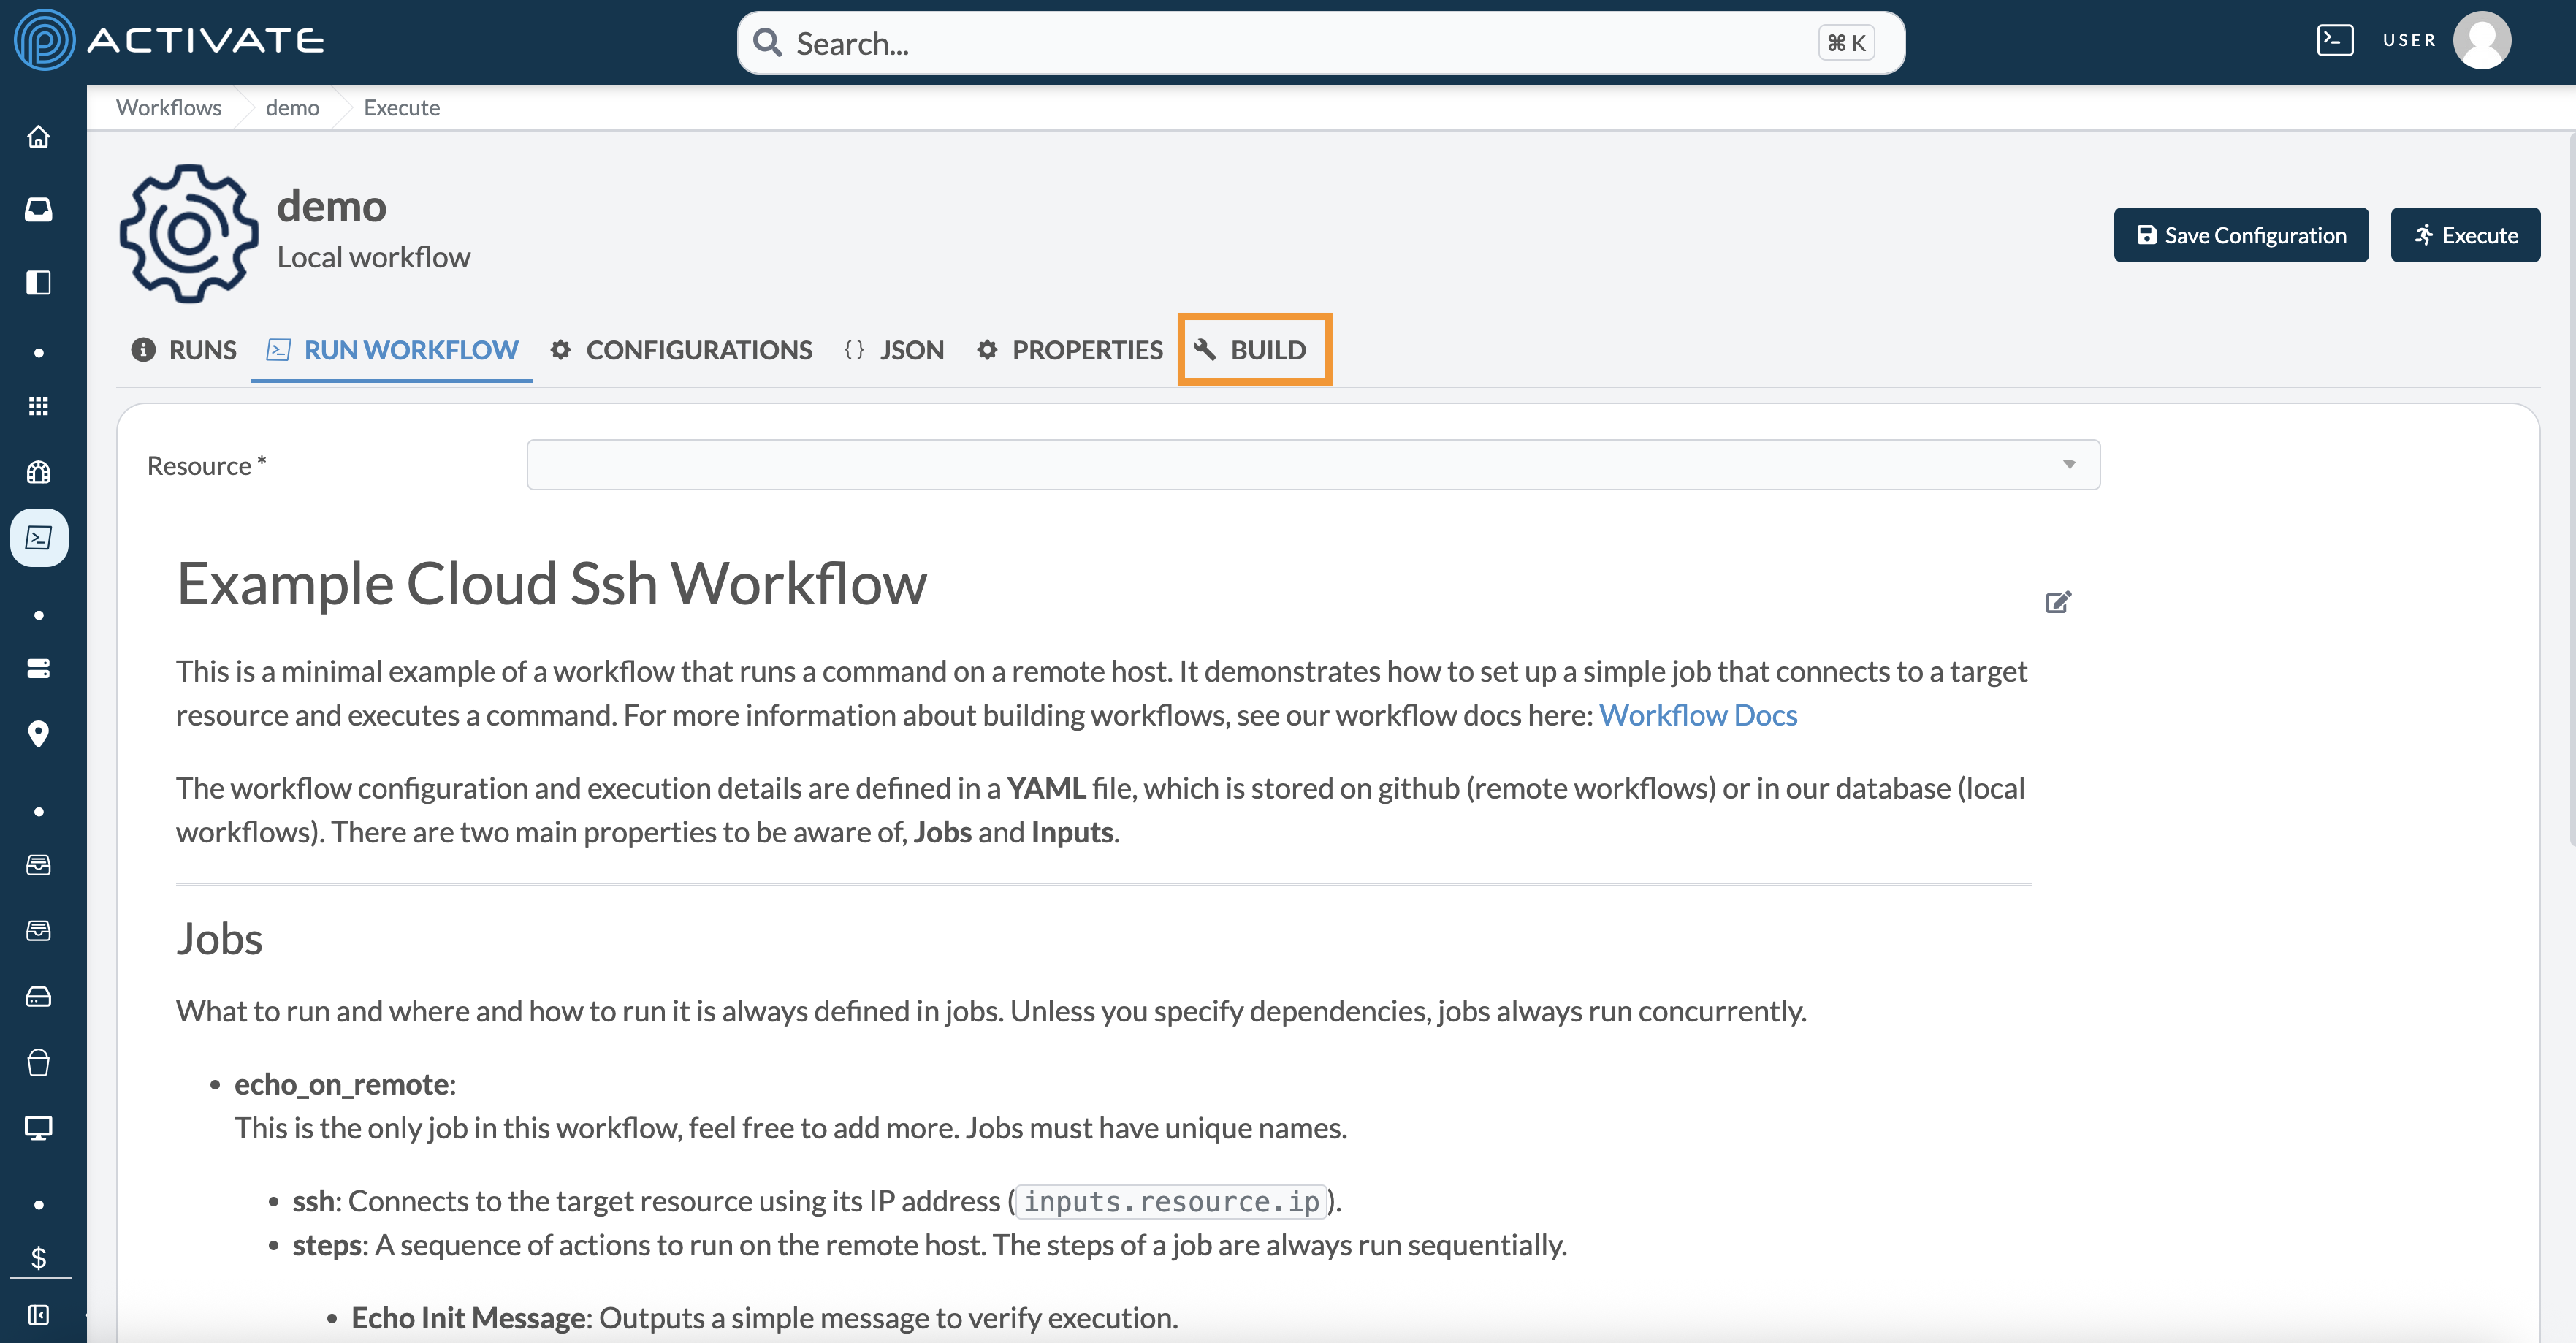Click the dollar sign cost icon

coord(38,1257)
